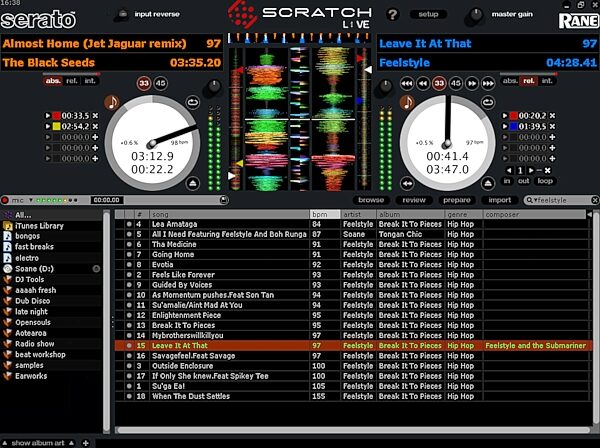Add third cue point on right deck
Screen dimensions: 600x448
[x=552, y=137]
